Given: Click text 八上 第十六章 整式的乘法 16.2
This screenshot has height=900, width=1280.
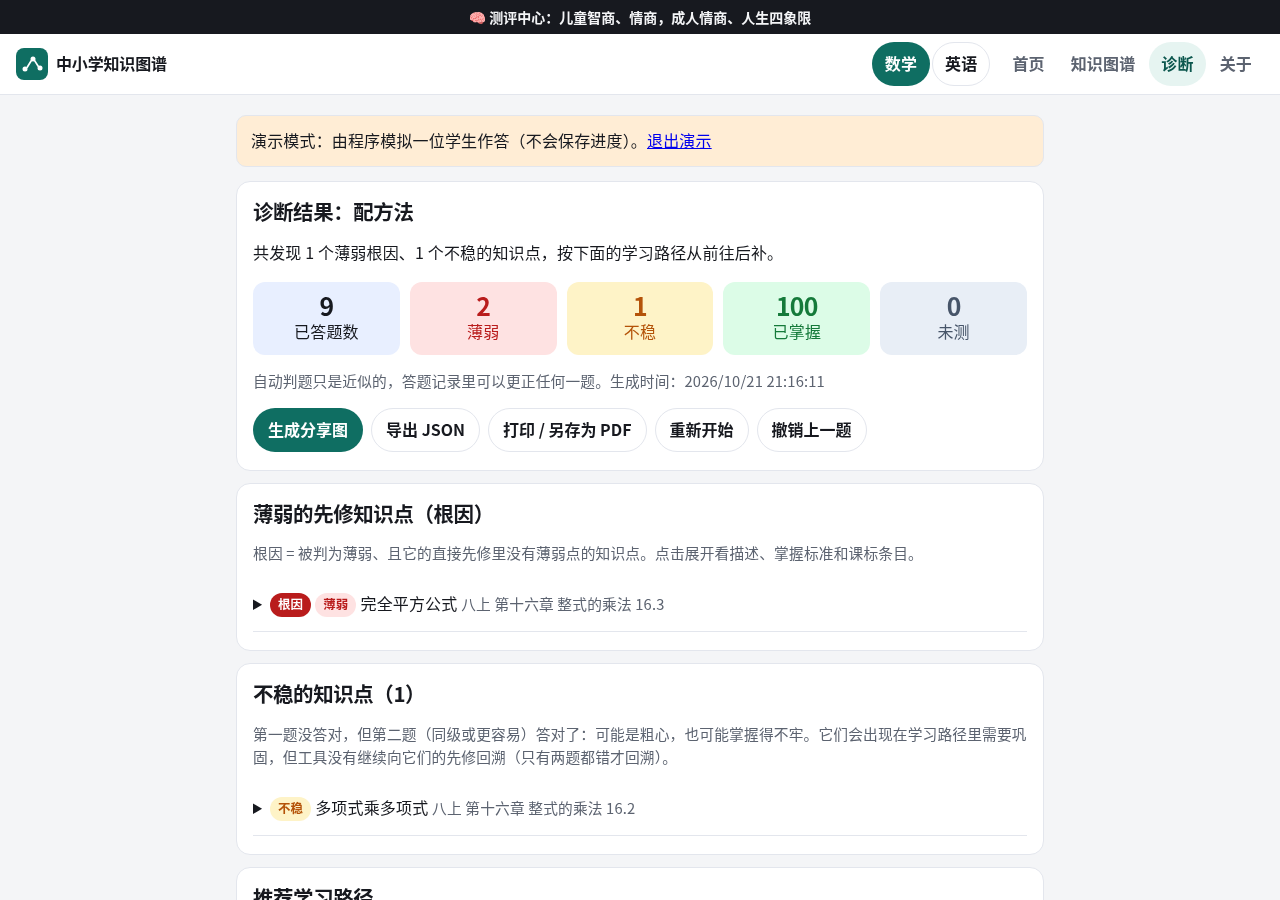Looking at the screenshot, I should [534, 808].
